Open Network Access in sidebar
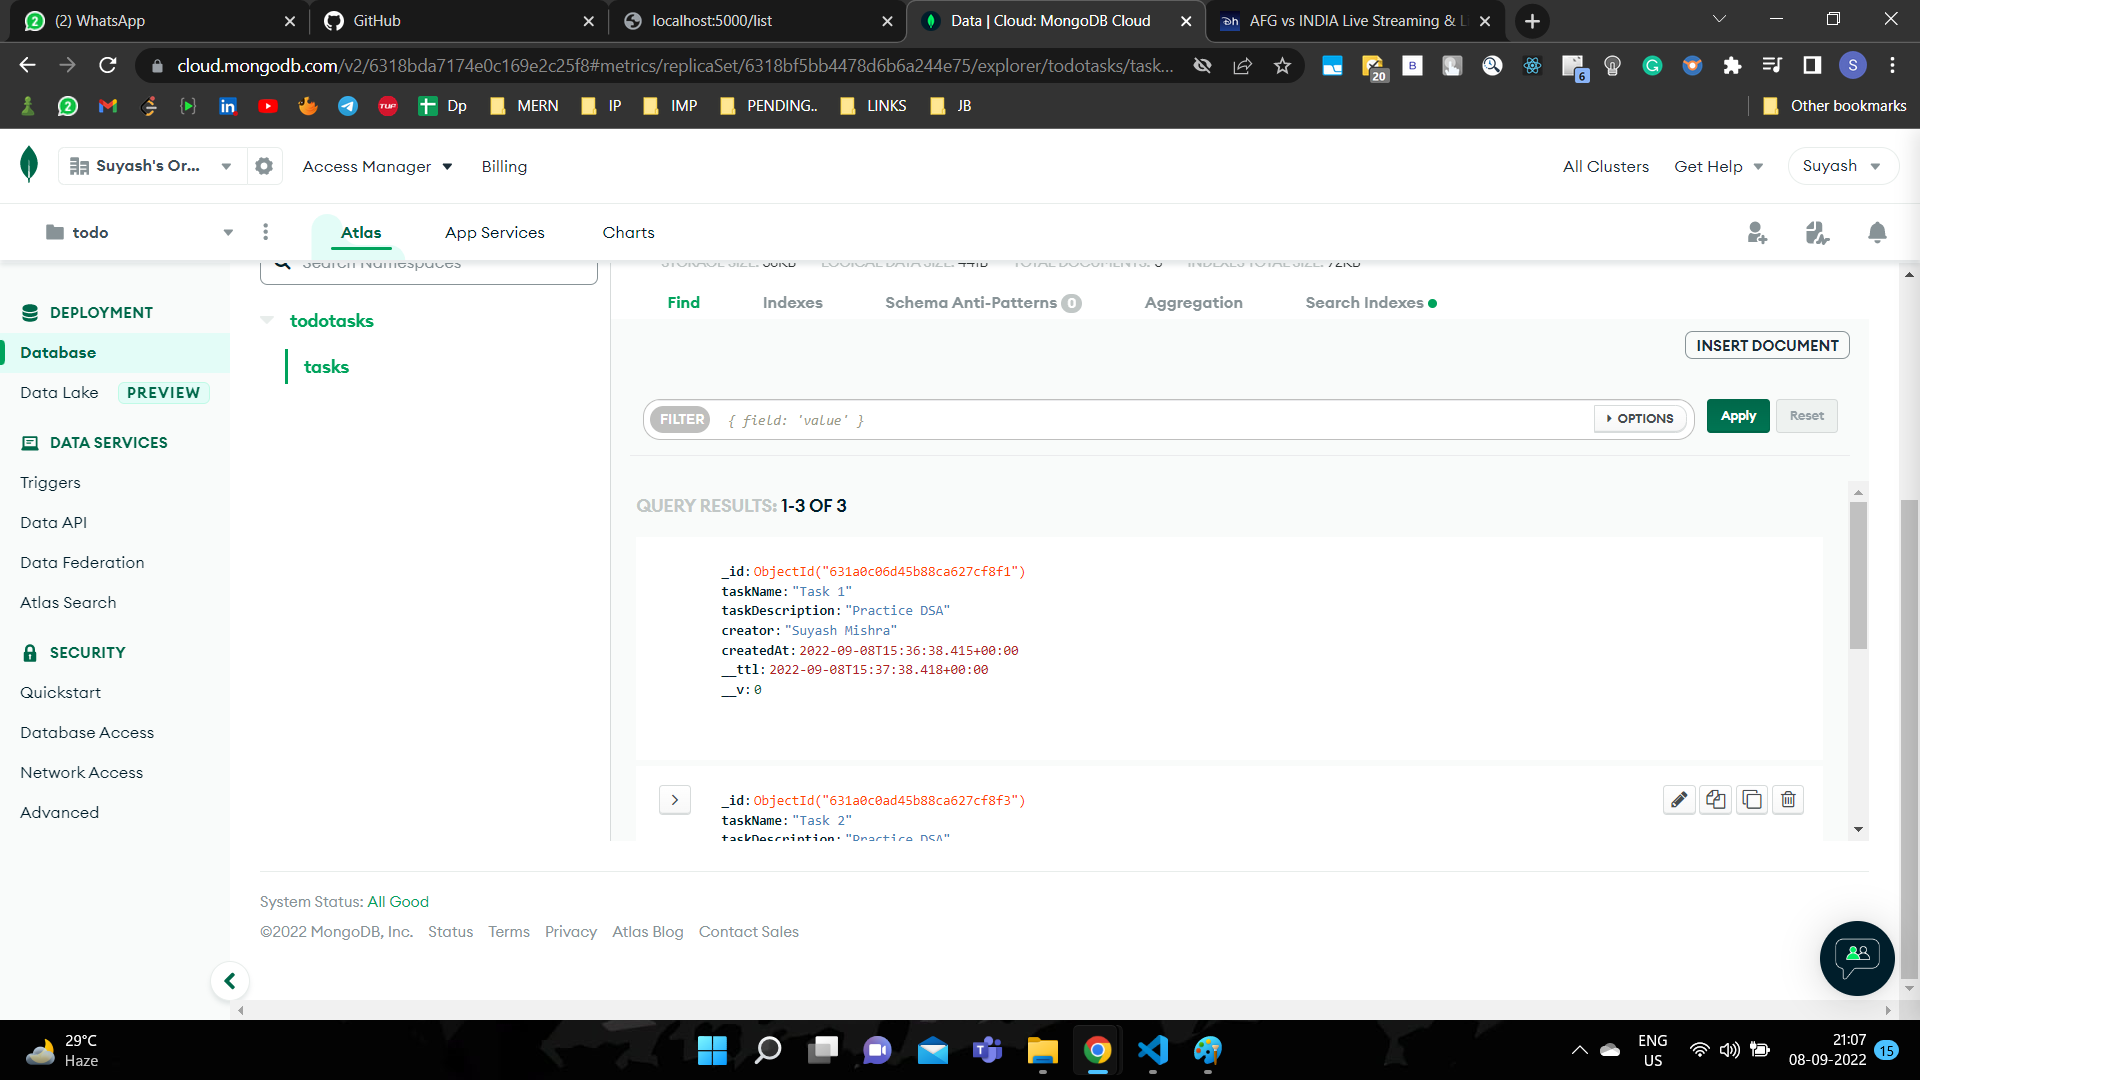 pyautogui.click(x=82, y=773)
